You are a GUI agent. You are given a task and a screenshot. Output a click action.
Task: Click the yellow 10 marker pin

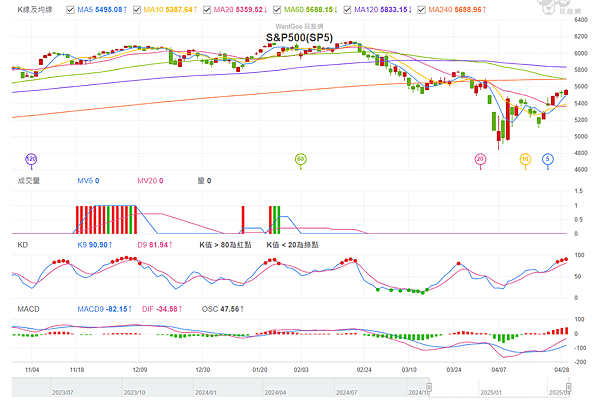click(525, 160)
